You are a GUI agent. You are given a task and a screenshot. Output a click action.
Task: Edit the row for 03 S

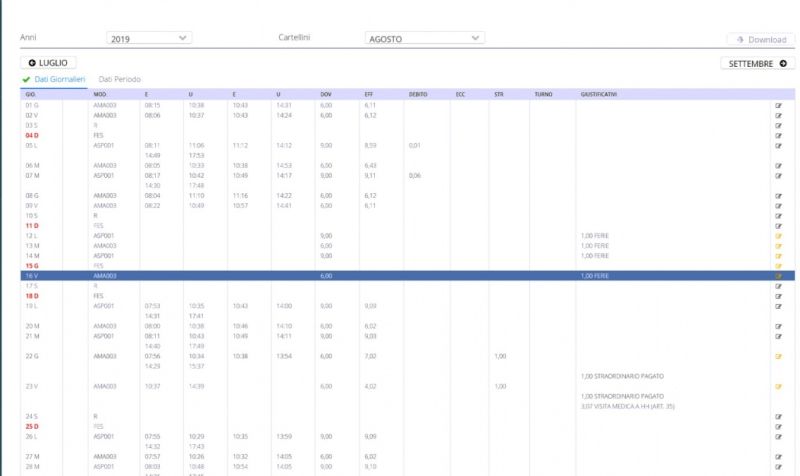tap(778, 126)
